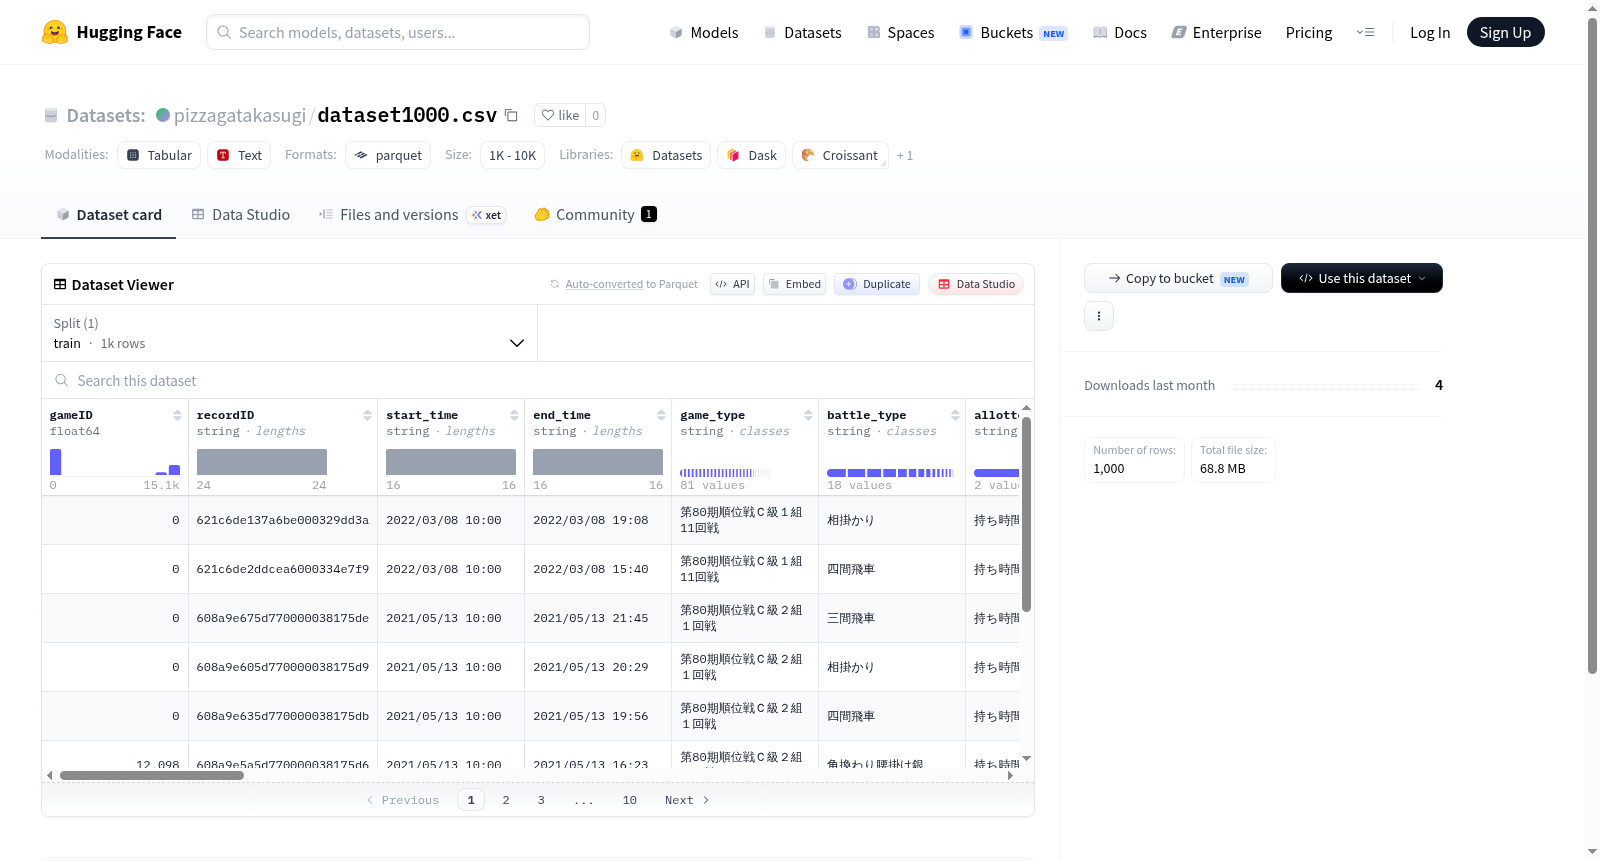
Task: Click the Text modality tag
Action: pyautogui.click(x=239, y=155)
